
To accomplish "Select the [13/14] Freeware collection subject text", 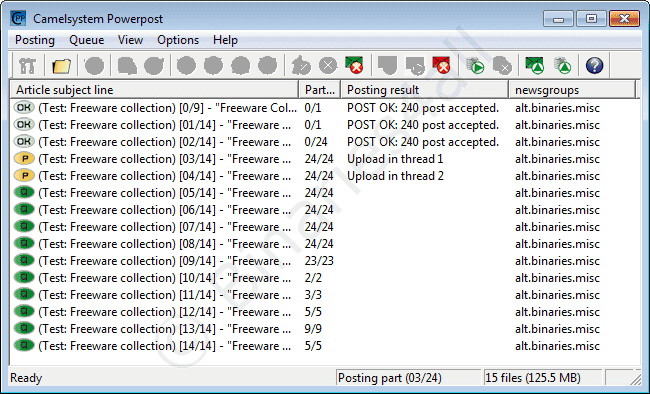I will tap(165, 329).
